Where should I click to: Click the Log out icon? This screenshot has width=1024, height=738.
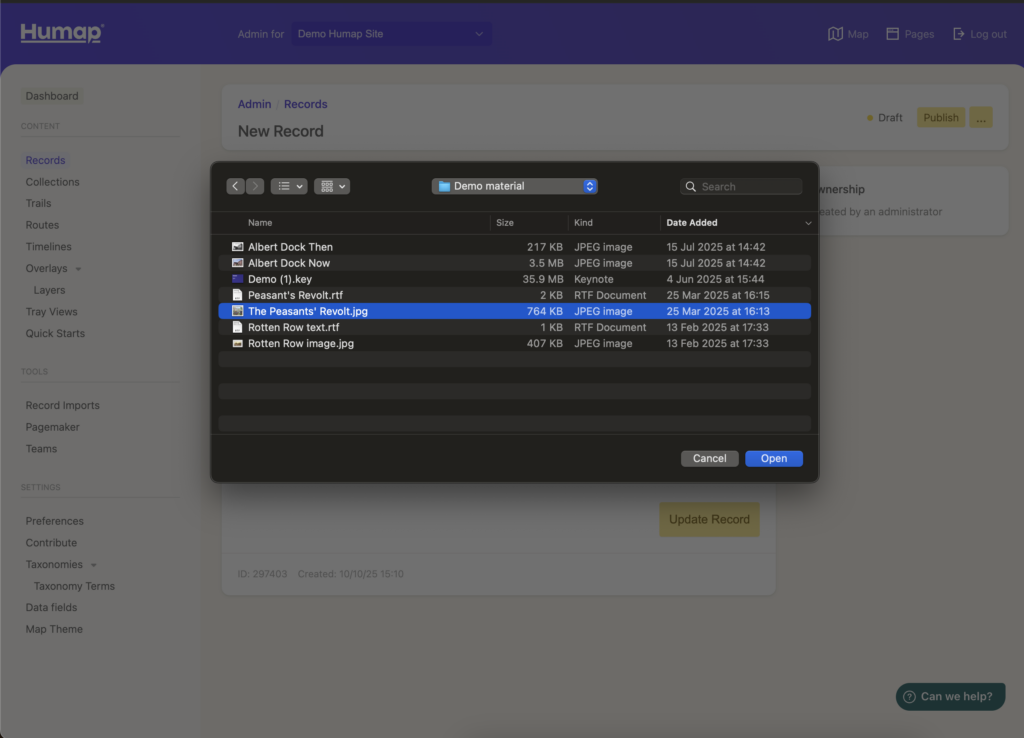[961, 33]
